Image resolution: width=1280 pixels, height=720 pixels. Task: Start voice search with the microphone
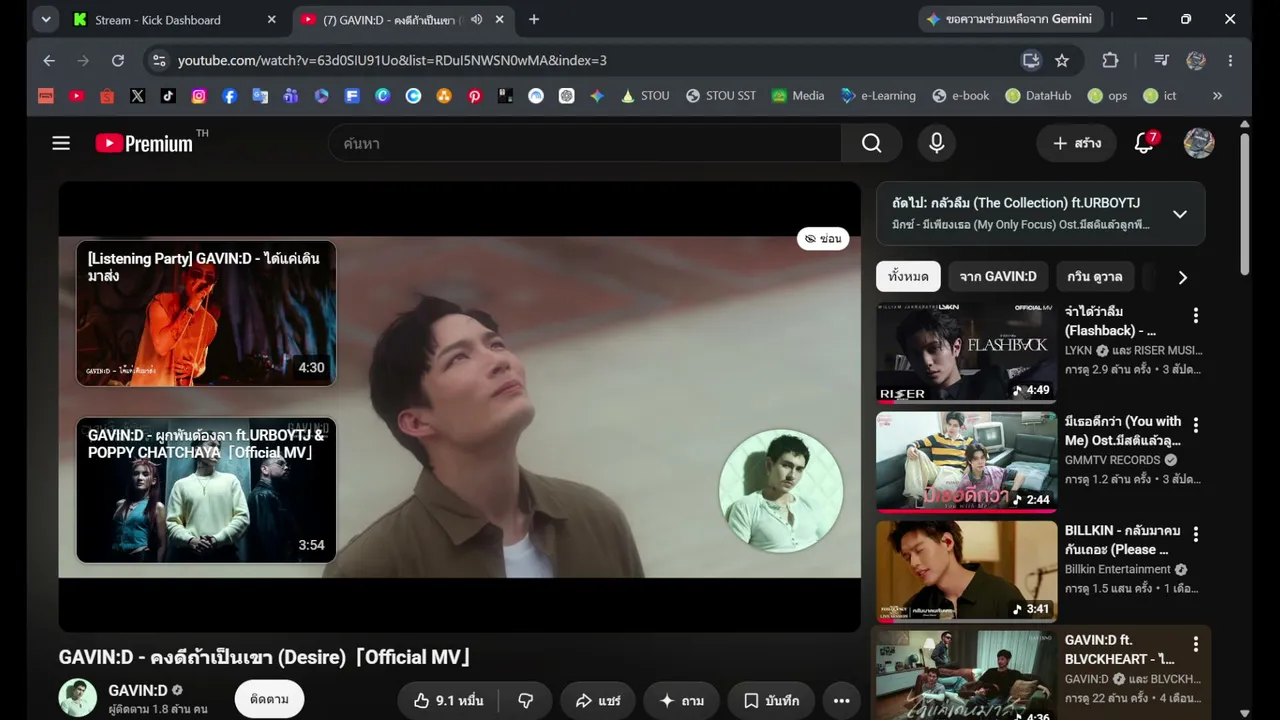(x=936, y=143)
